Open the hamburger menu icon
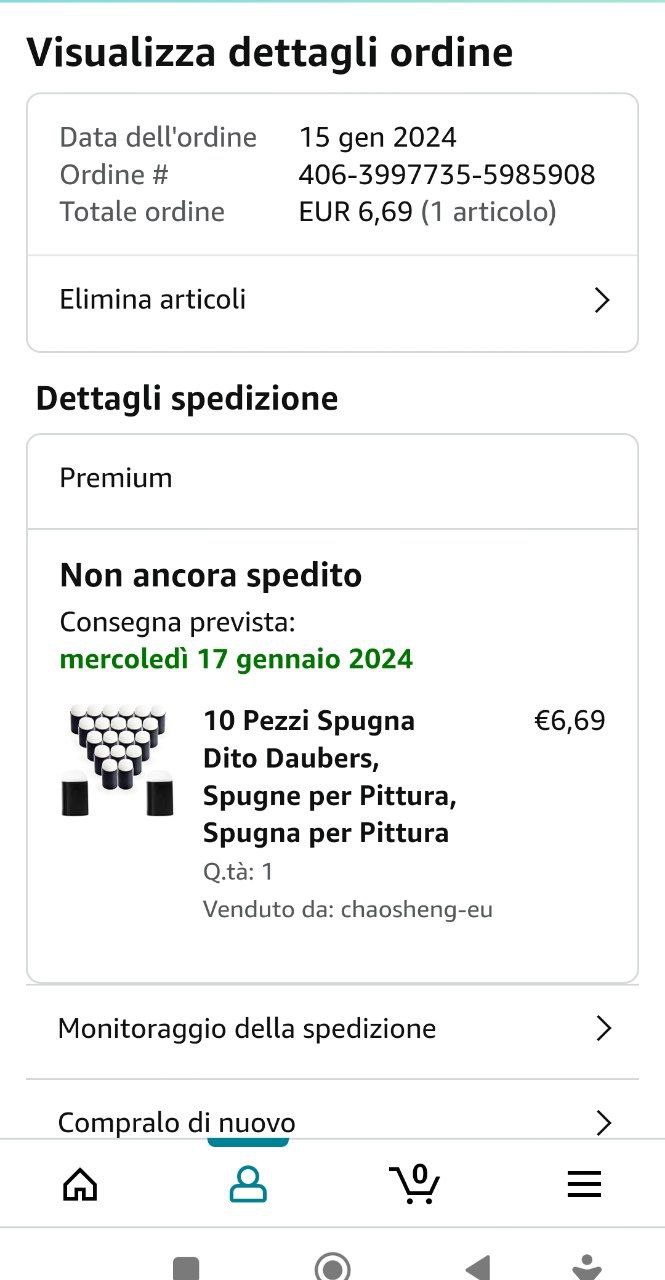 [584, 1184]
